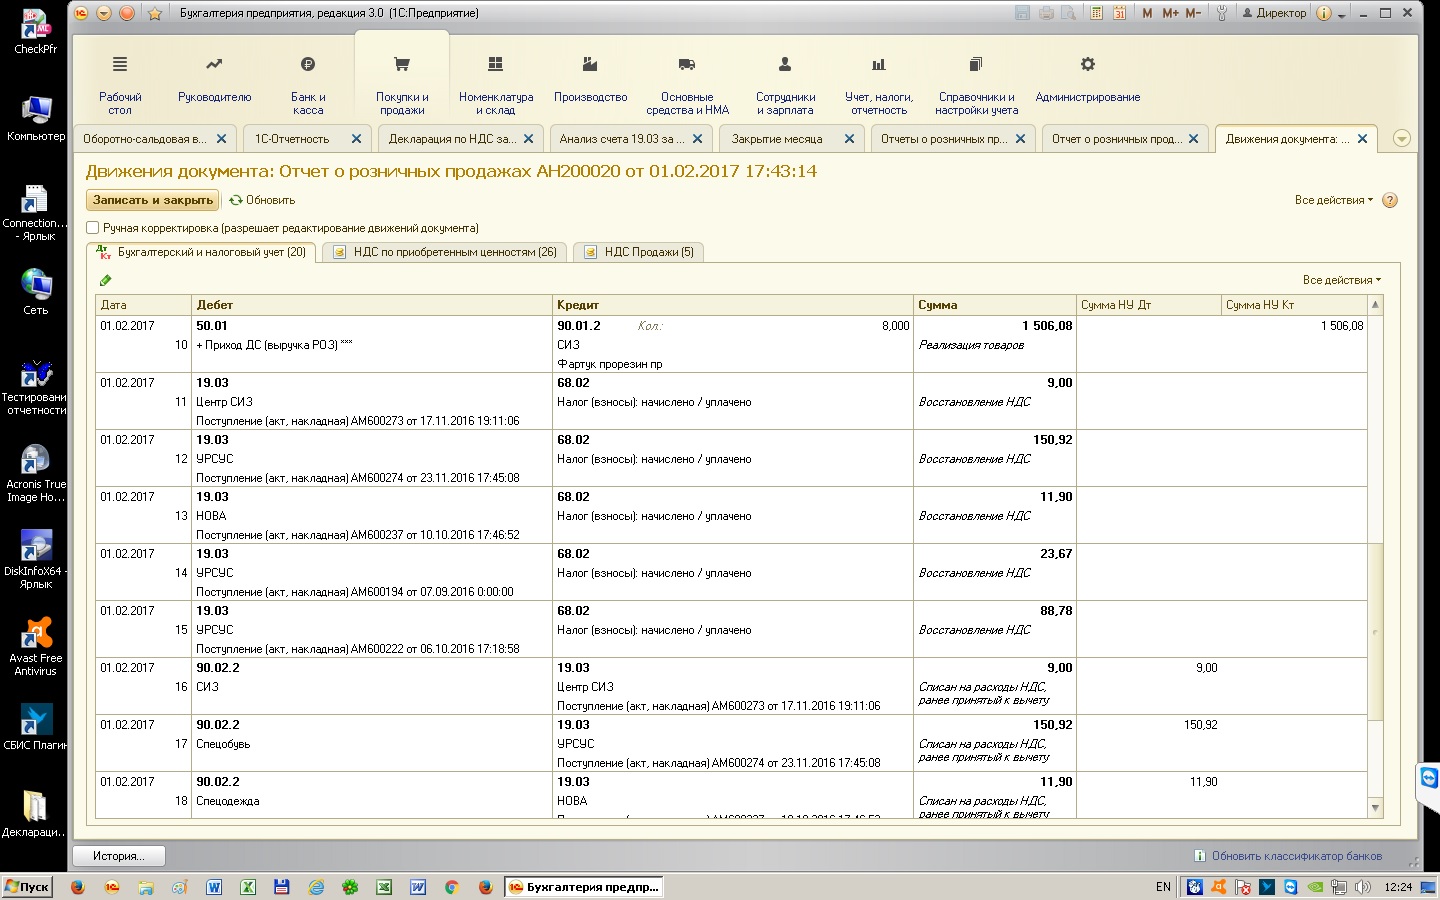The width and height of the screenshot is (1440, 900).
Task: Click the Записать и закрыть button
Action: coord(153,200)
